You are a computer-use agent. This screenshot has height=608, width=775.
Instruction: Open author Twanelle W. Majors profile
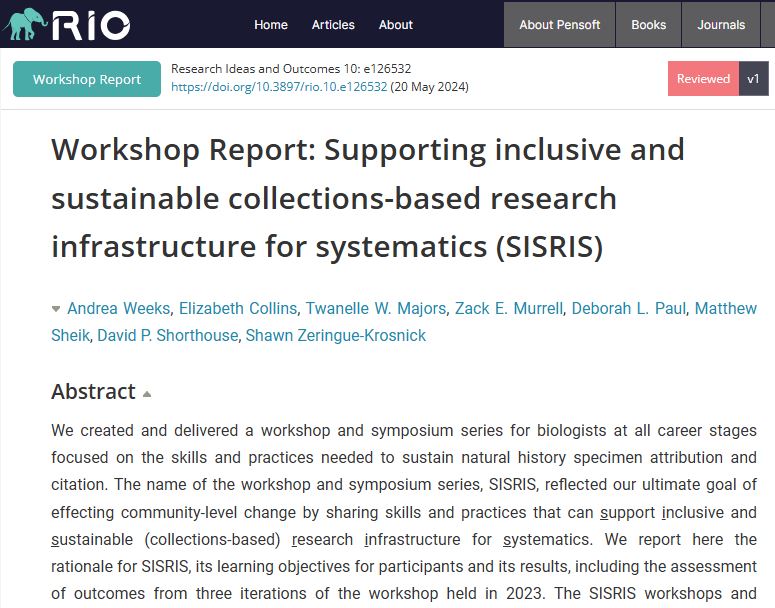click(376, 308)
